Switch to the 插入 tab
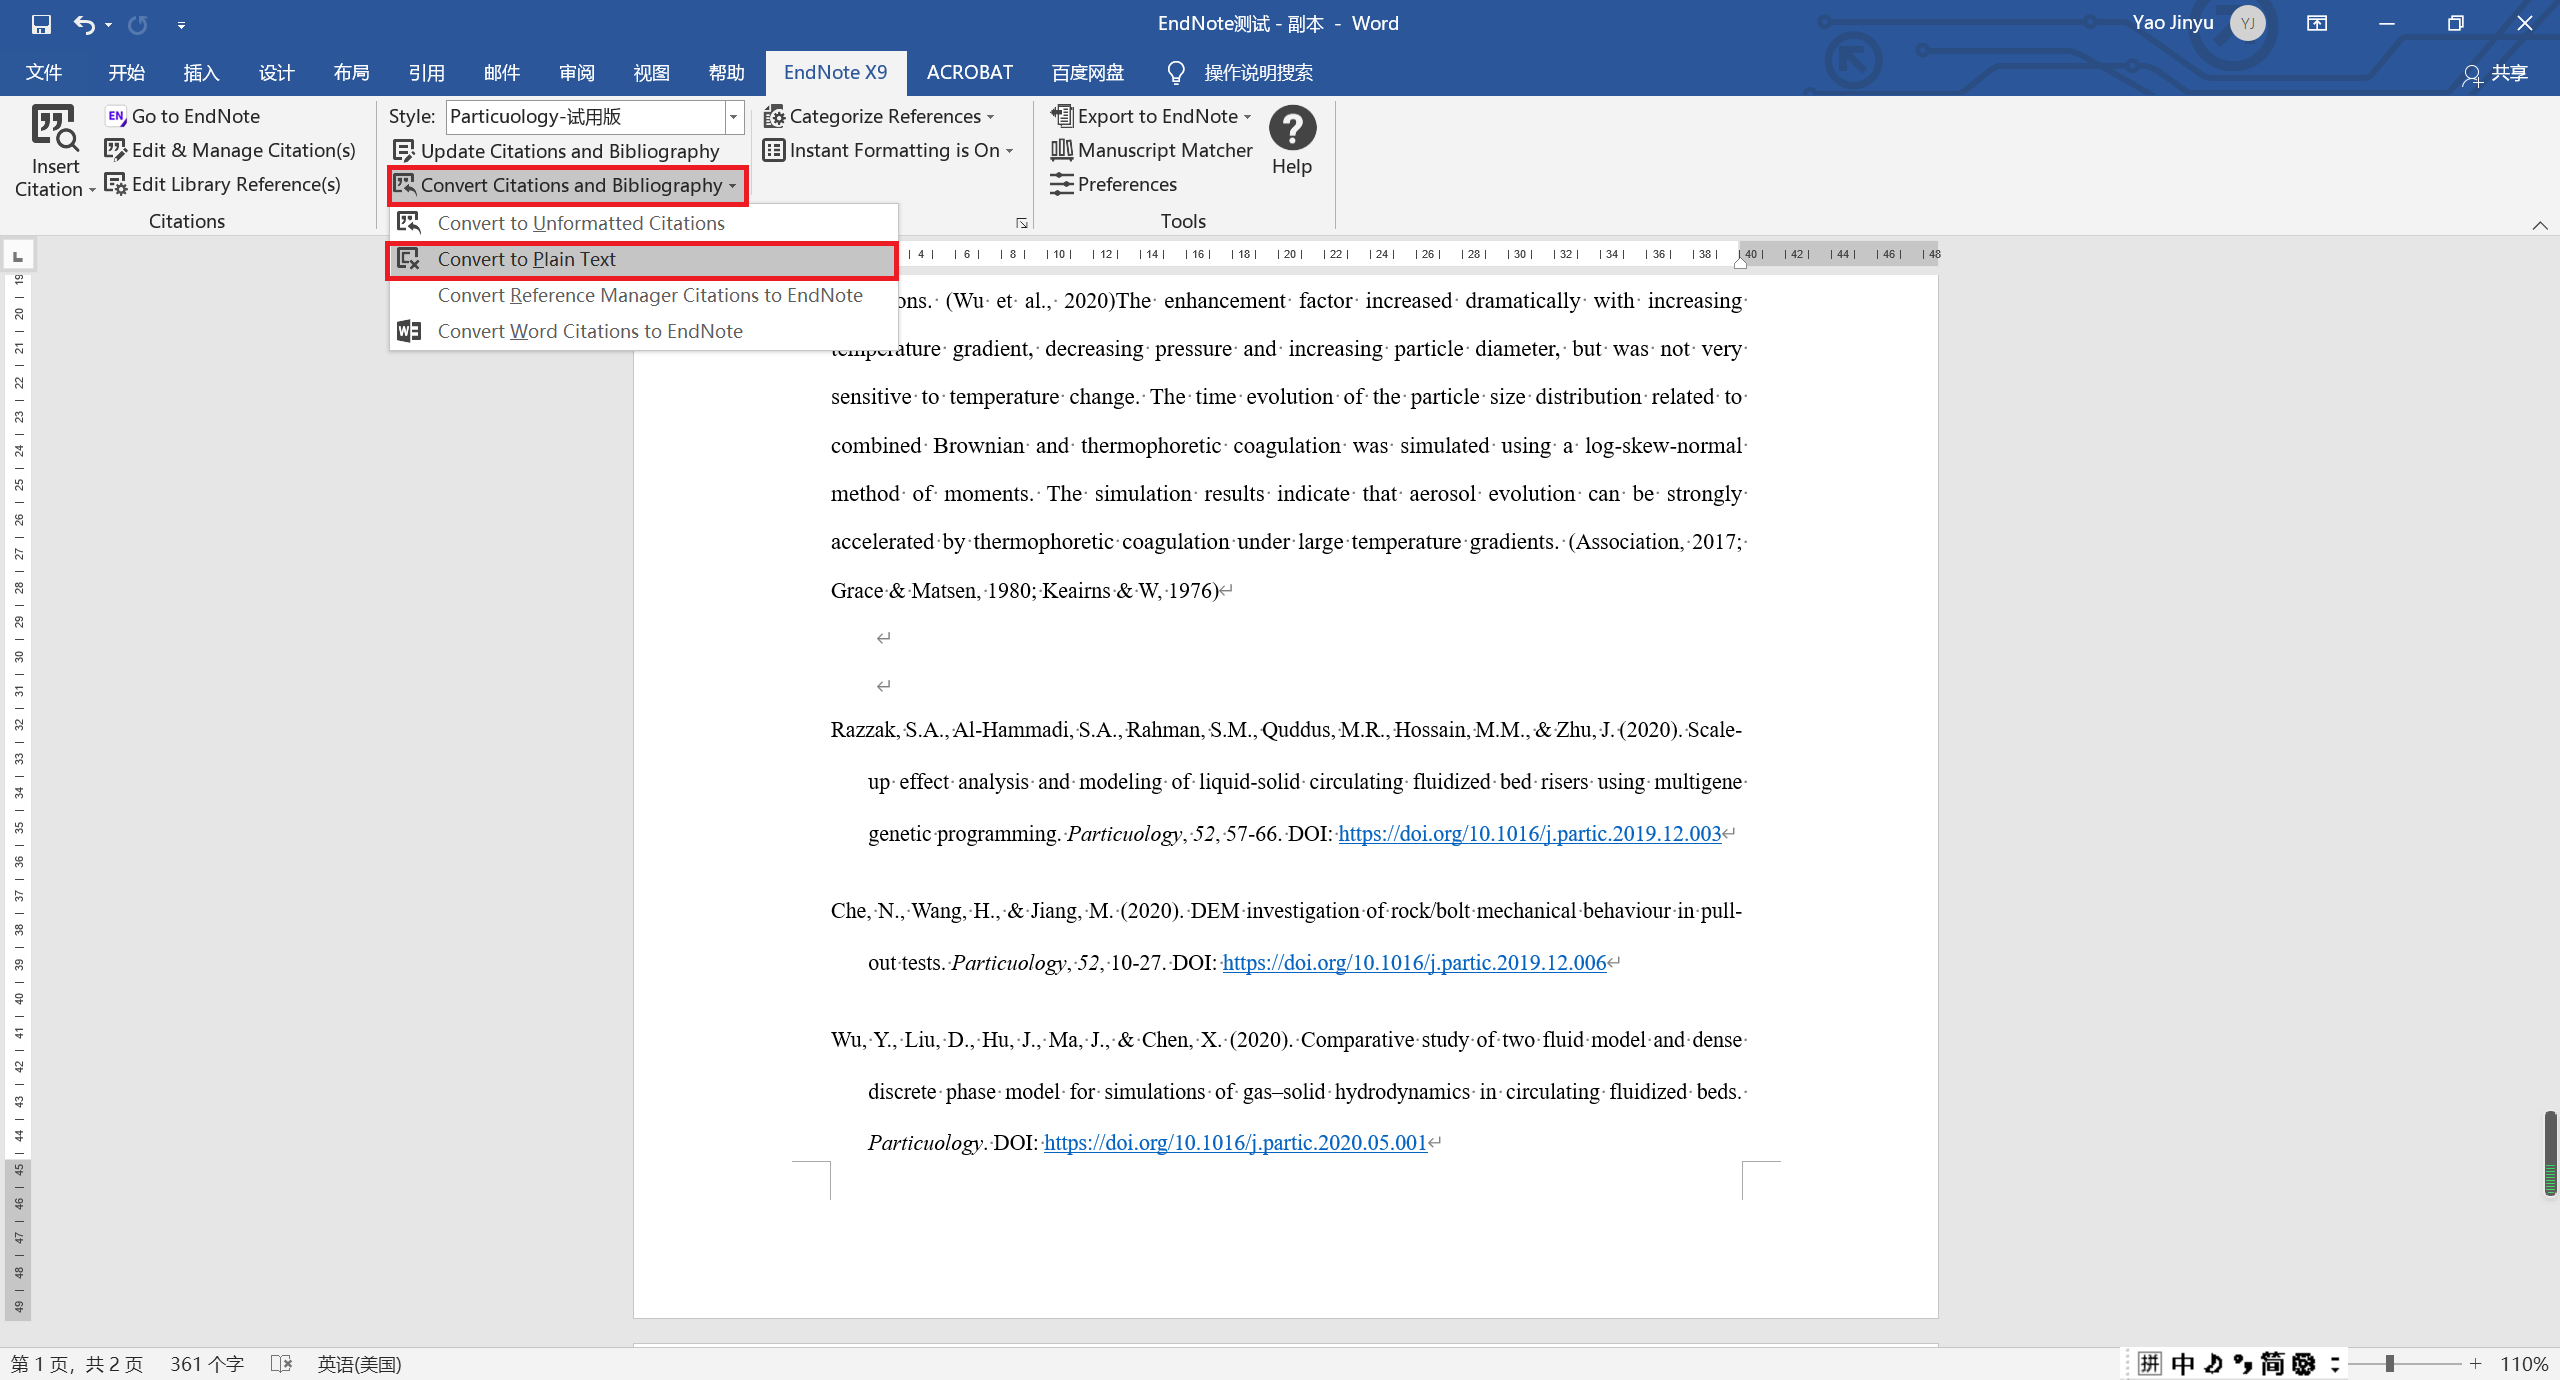The width and height of the screenshot is (2560, 1380). [x=201, y=73]
